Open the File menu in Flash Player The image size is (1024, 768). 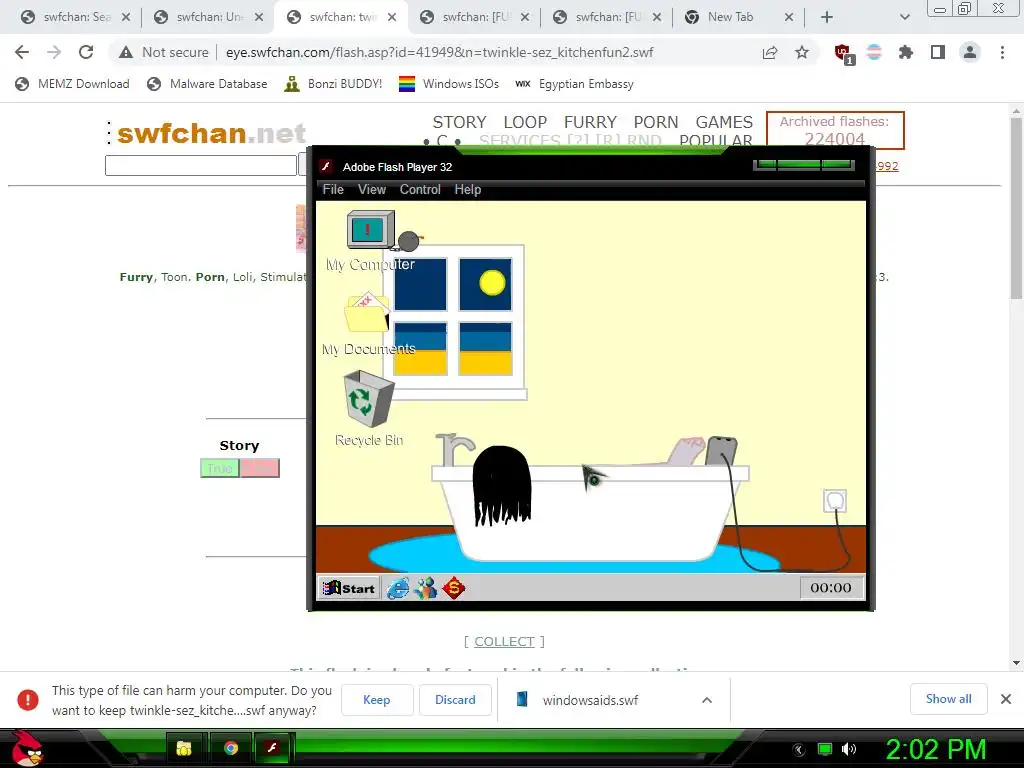pyautogui.click(x=333, y=189)
